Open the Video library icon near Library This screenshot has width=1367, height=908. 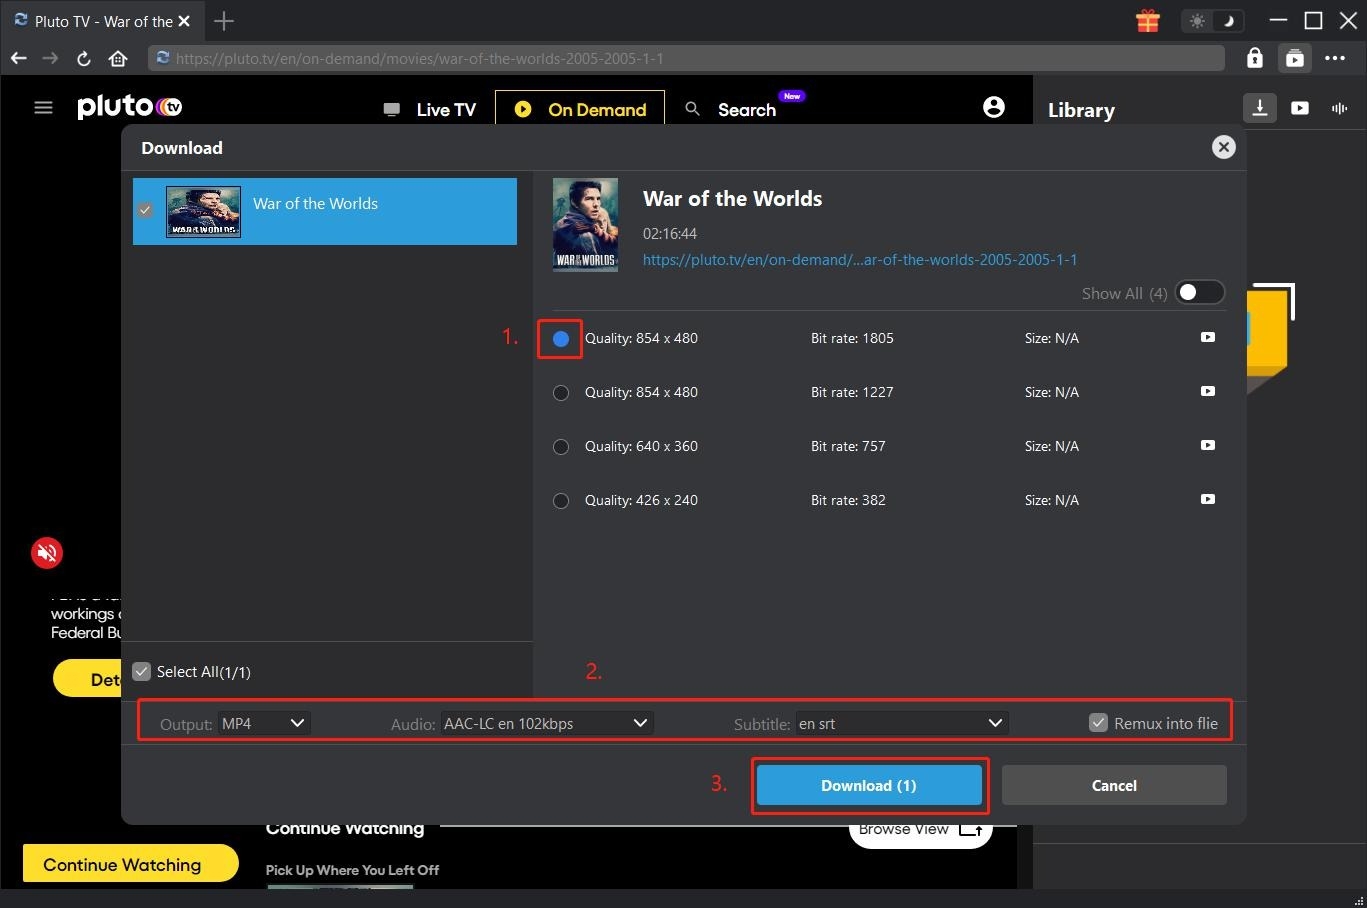tap(1299, 108)
